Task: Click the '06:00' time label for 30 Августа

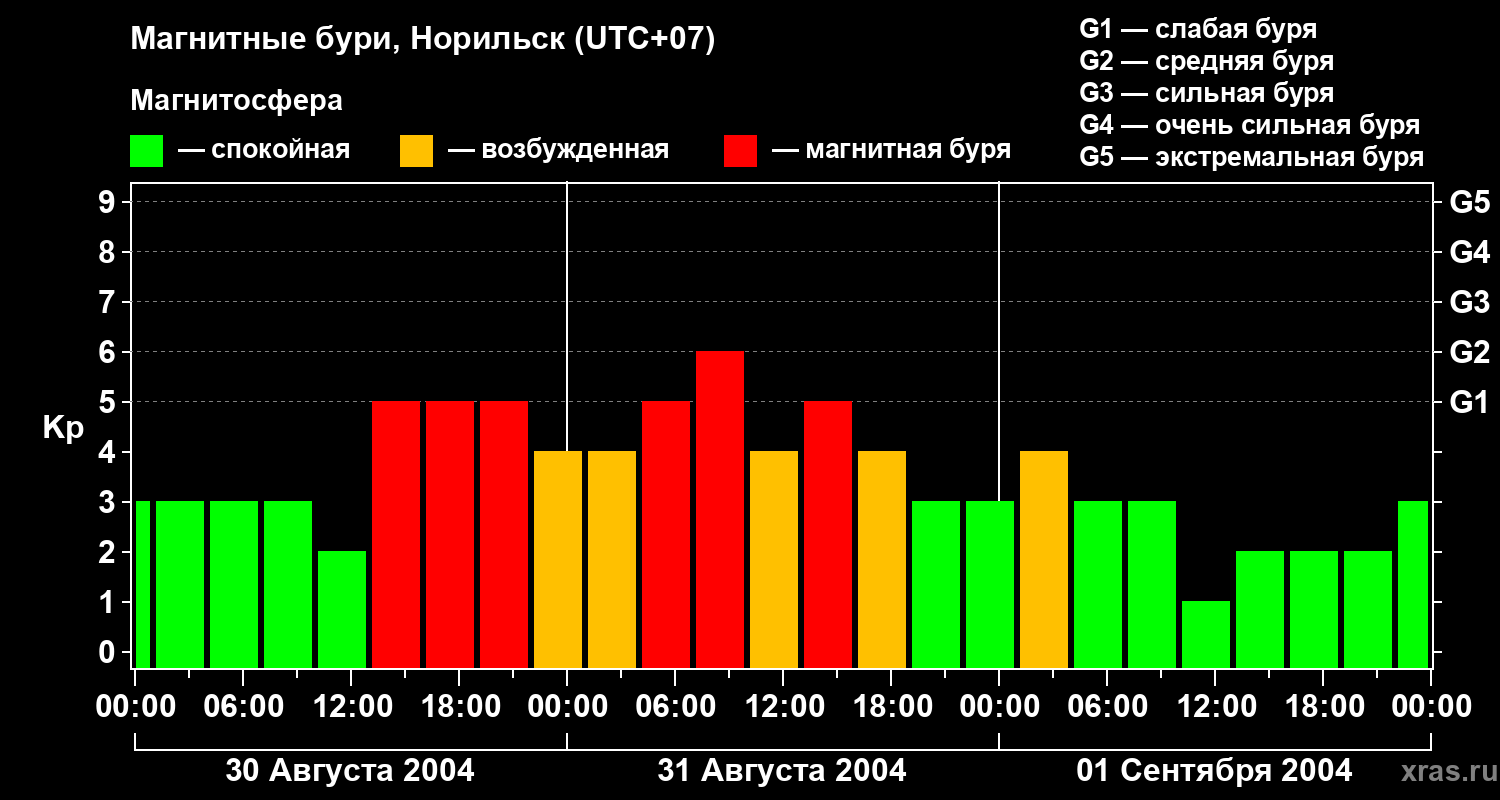Action: pyautogui.click(x=246, y=707)
